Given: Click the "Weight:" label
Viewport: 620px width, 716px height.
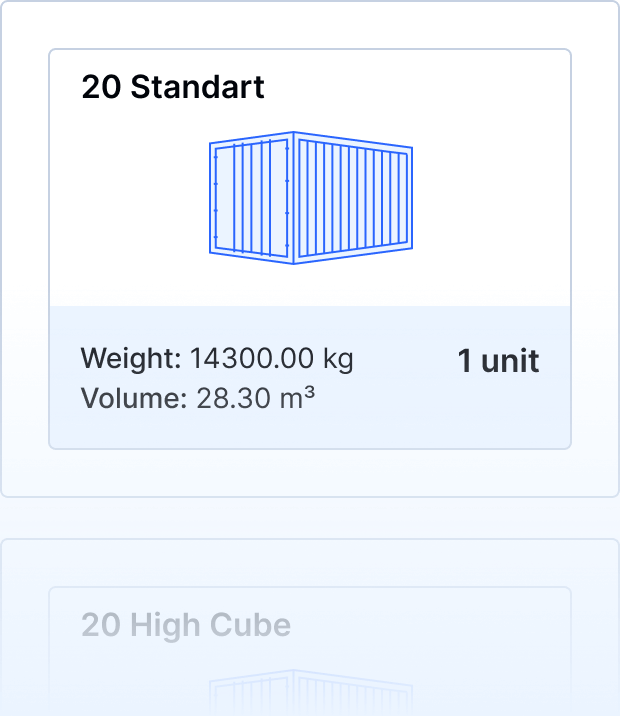Looking at the screenshot, I should click(x=131, y=358).
